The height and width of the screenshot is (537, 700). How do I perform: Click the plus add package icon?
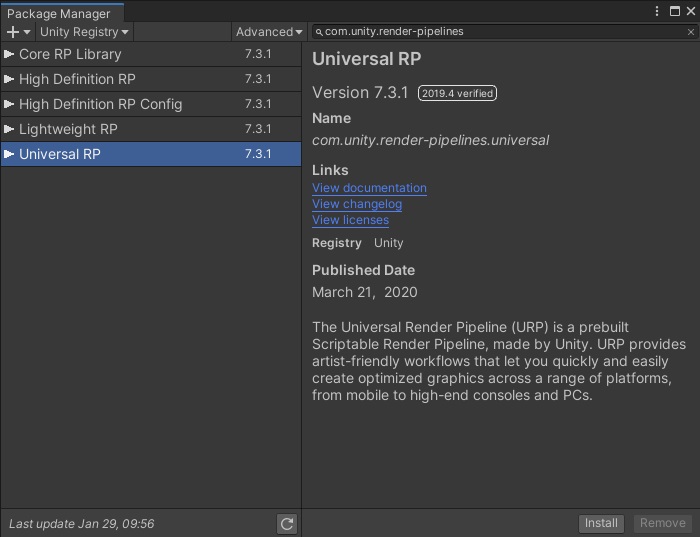13,32
